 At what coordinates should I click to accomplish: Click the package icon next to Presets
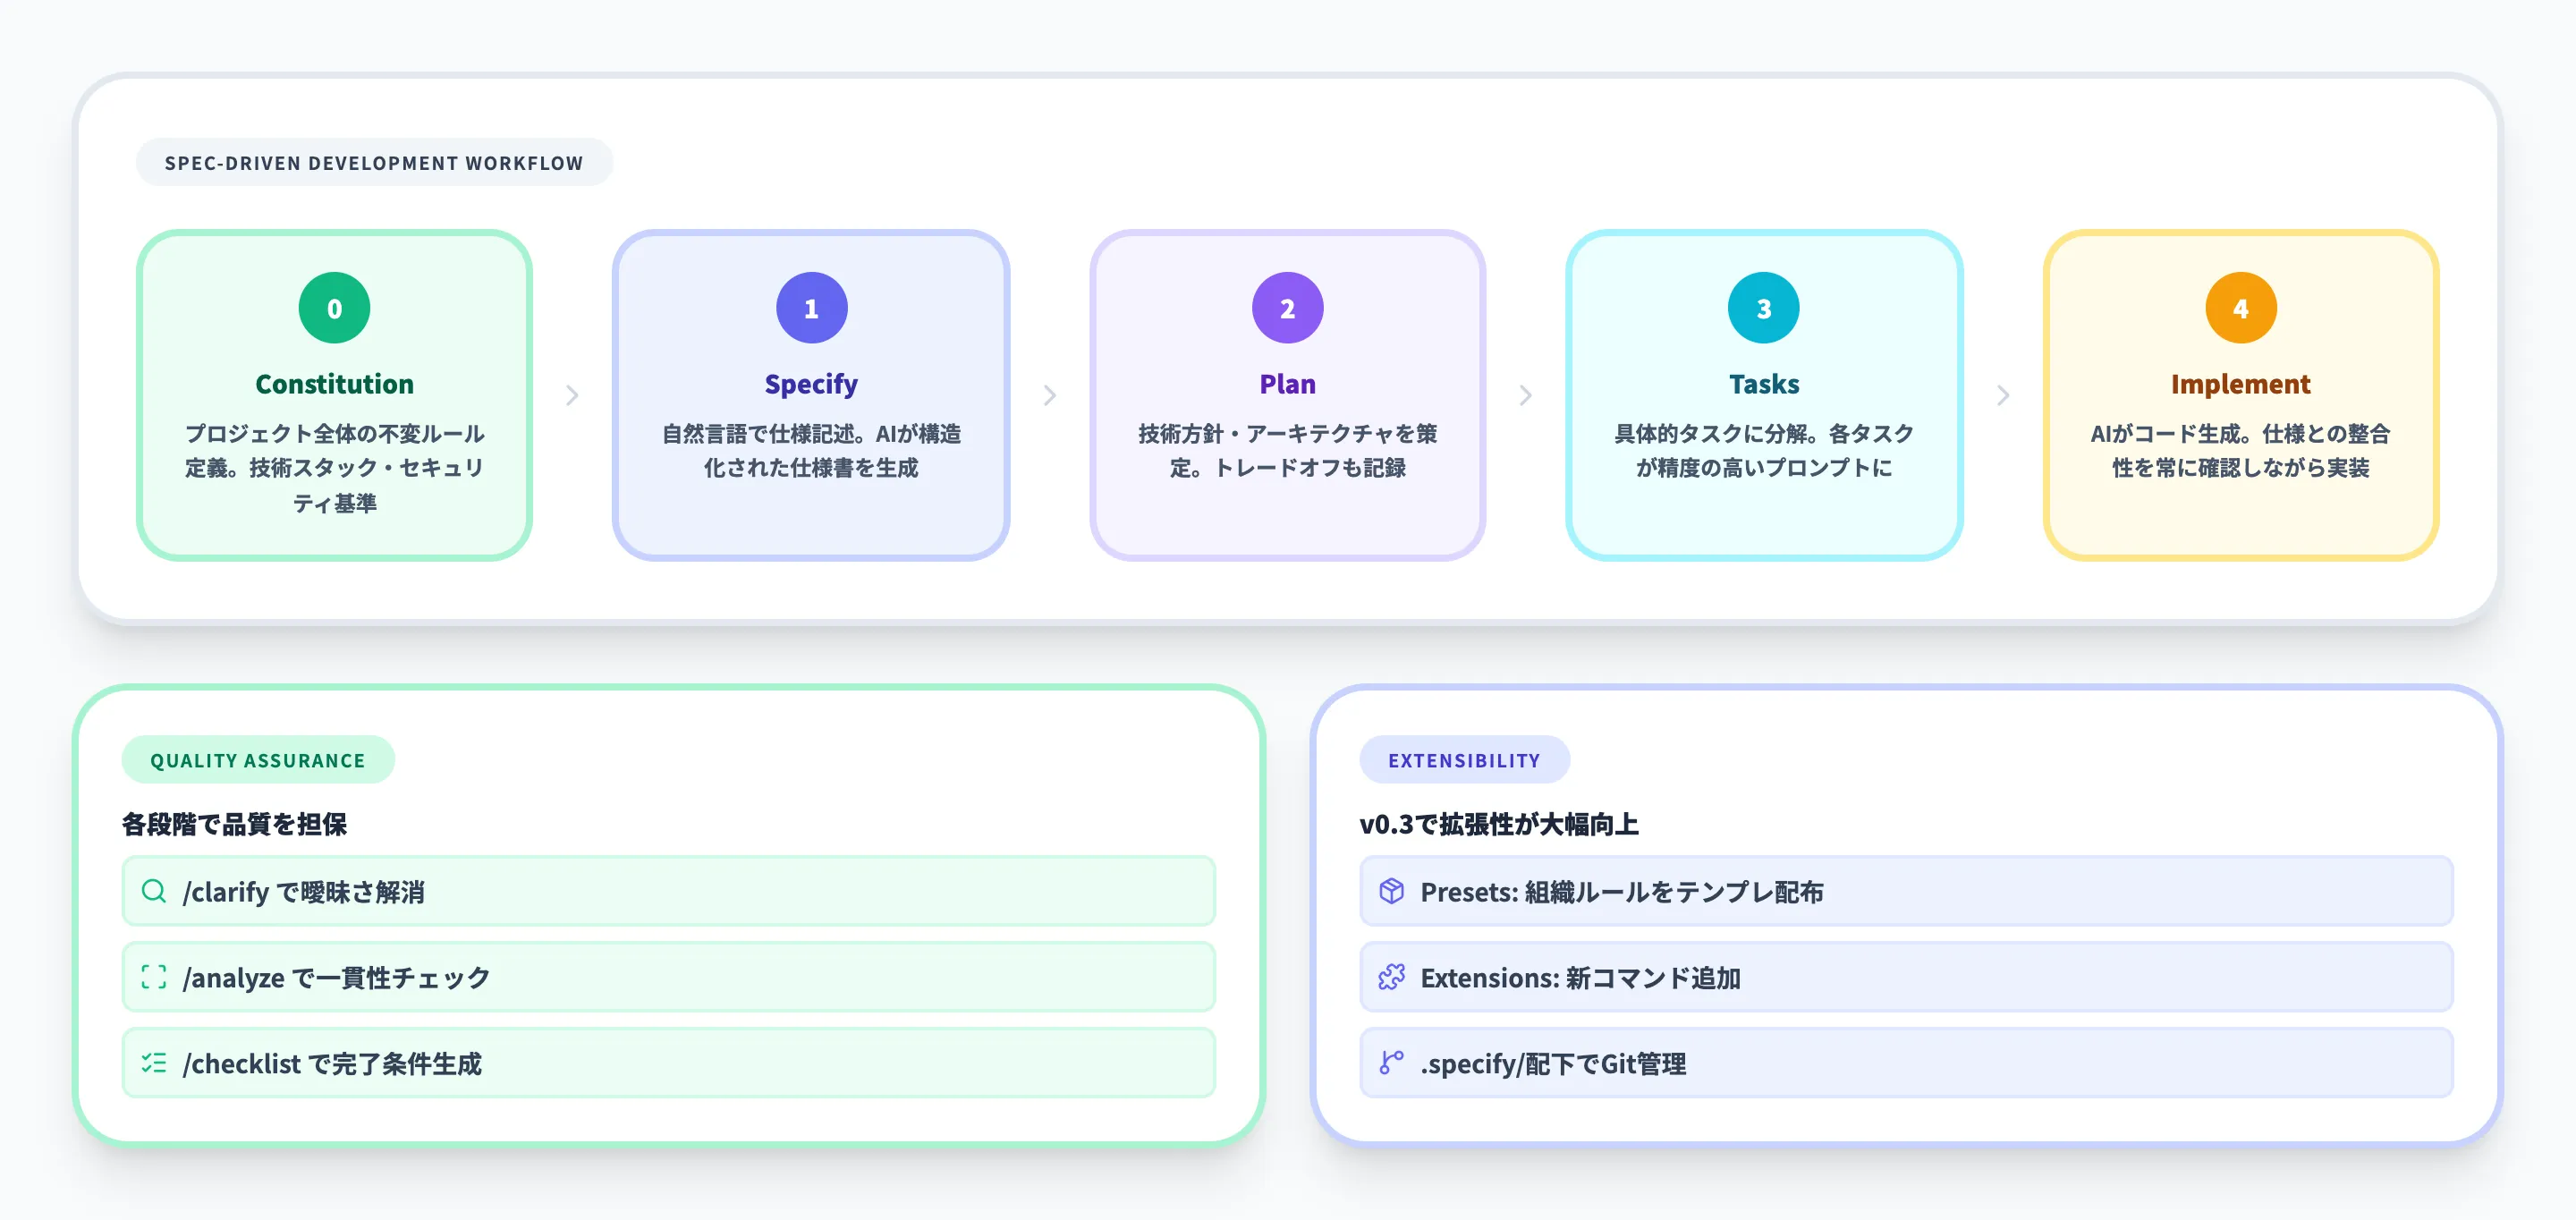click(1391, 891)
